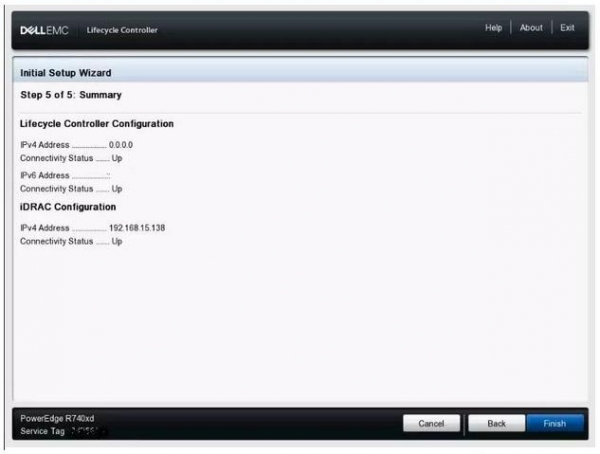Click the PowerEdge R740xd model text
This screenshot has height=454, width=600.
pyautogui.click(x=57, y=418)
